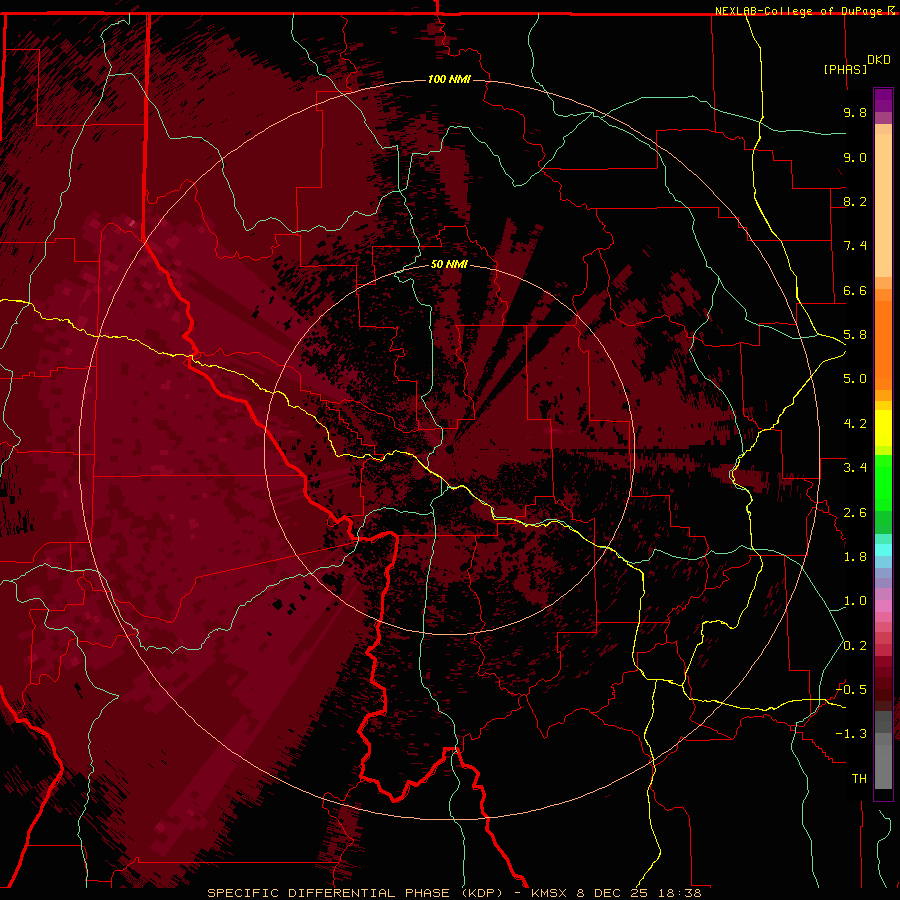Select the 8.2 scale value
The height and width of the screenshot is (900, 900).
point(855,201)
